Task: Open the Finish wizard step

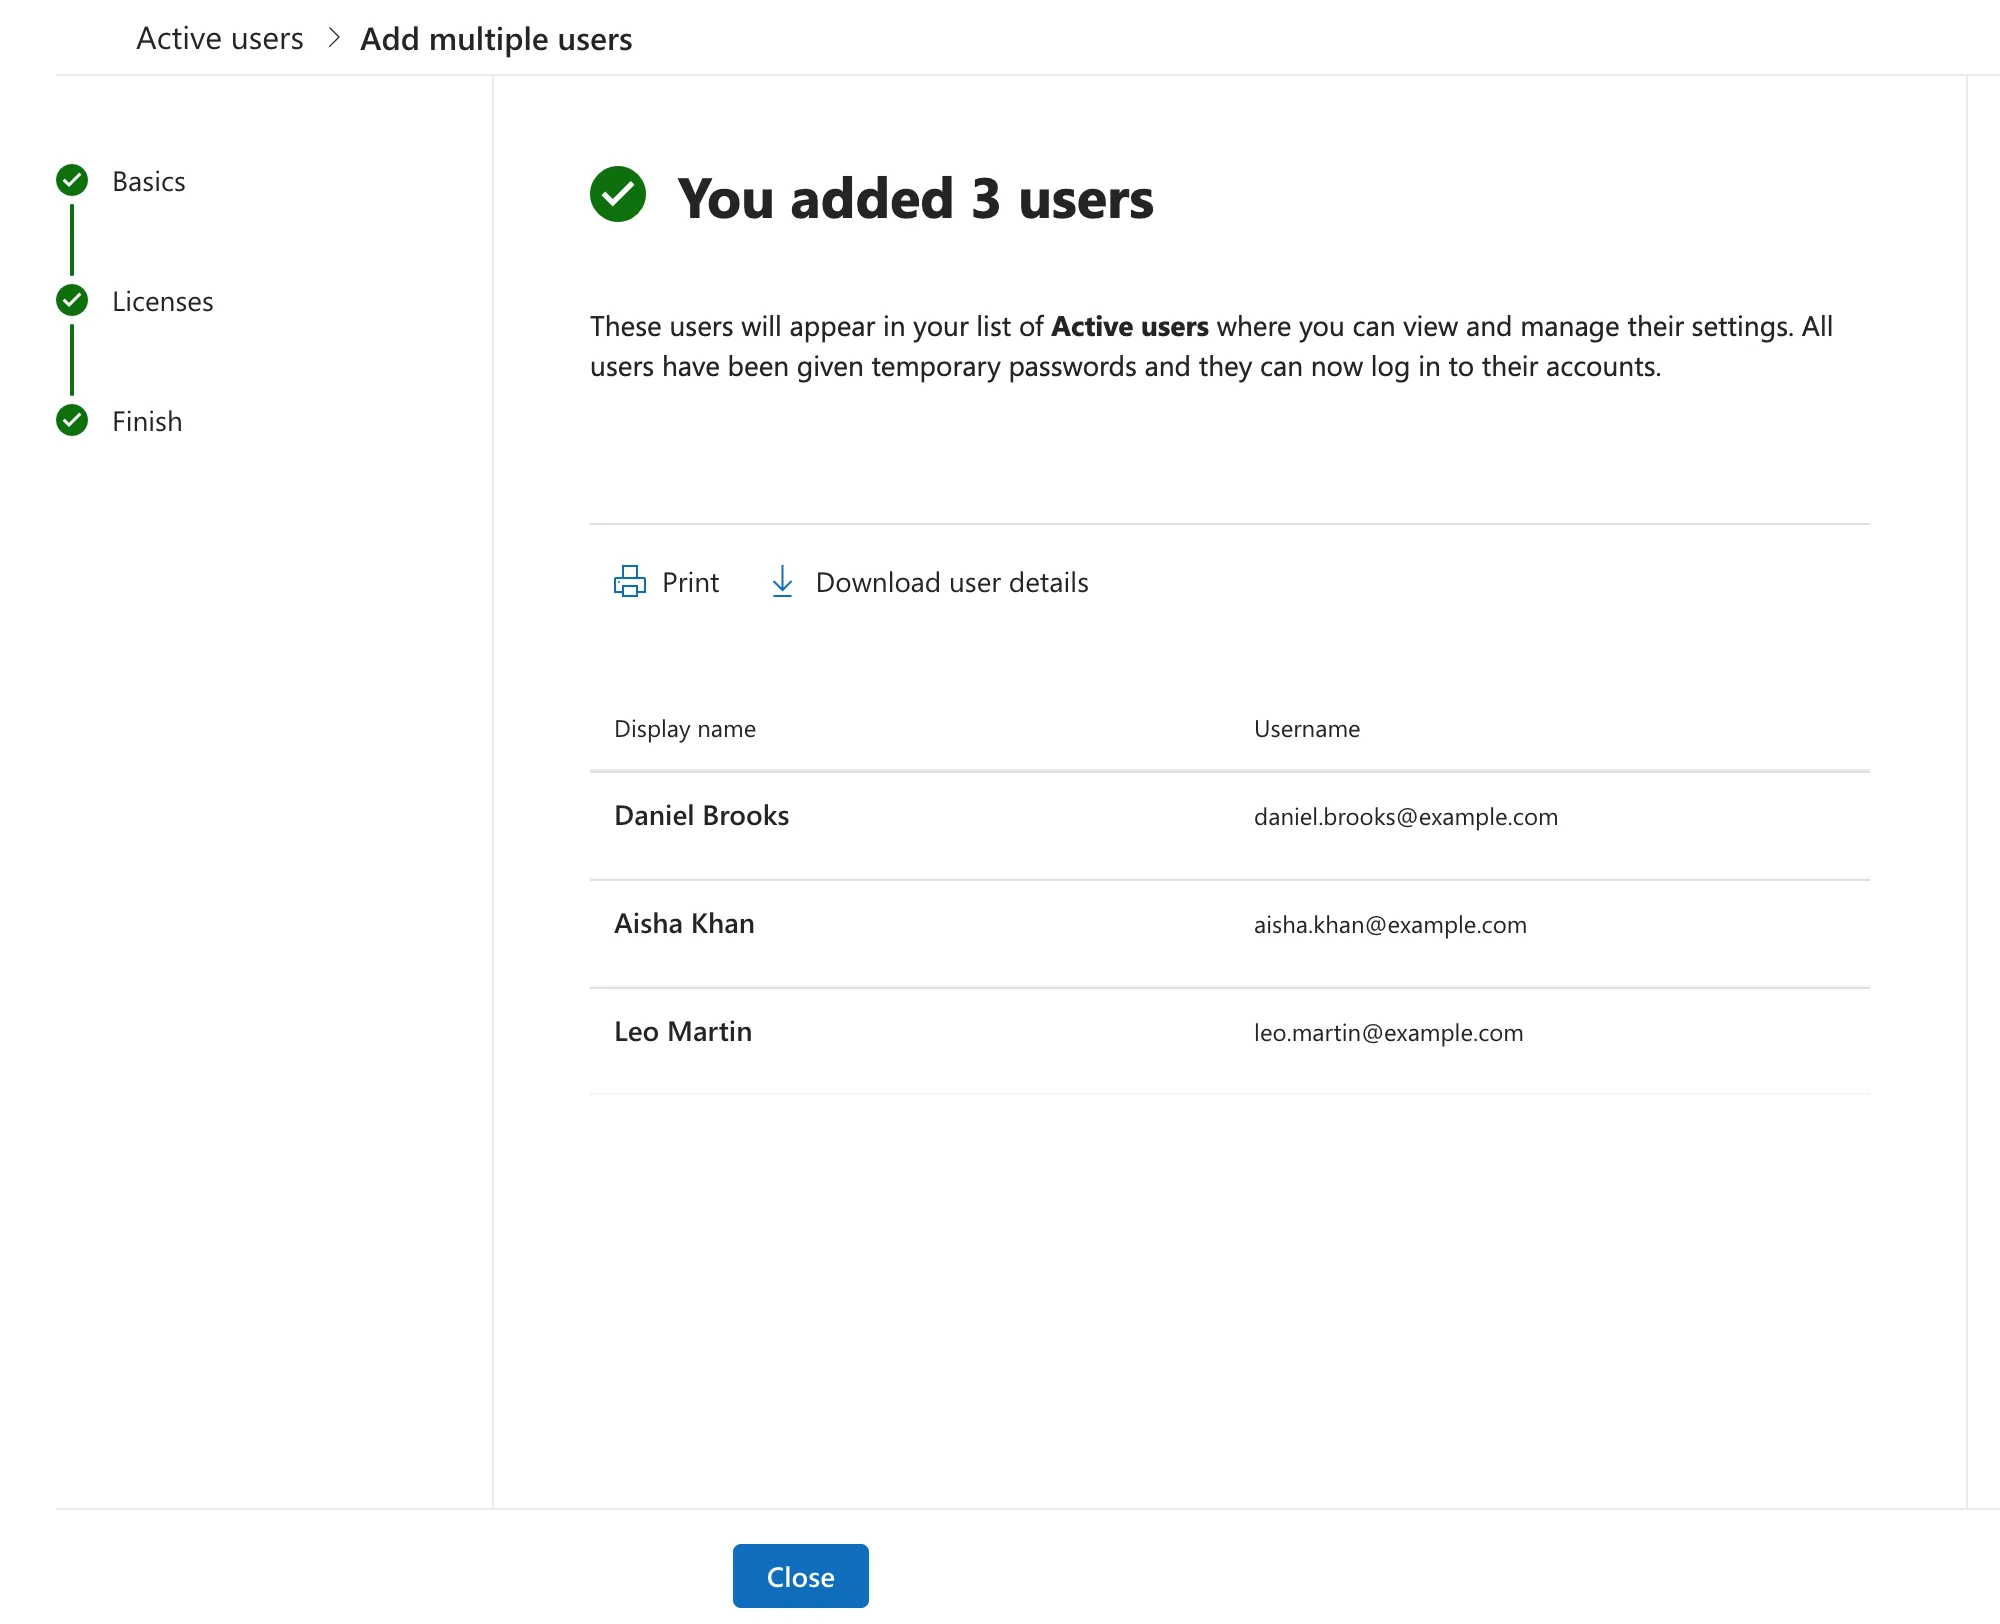Action: [147, 422]
